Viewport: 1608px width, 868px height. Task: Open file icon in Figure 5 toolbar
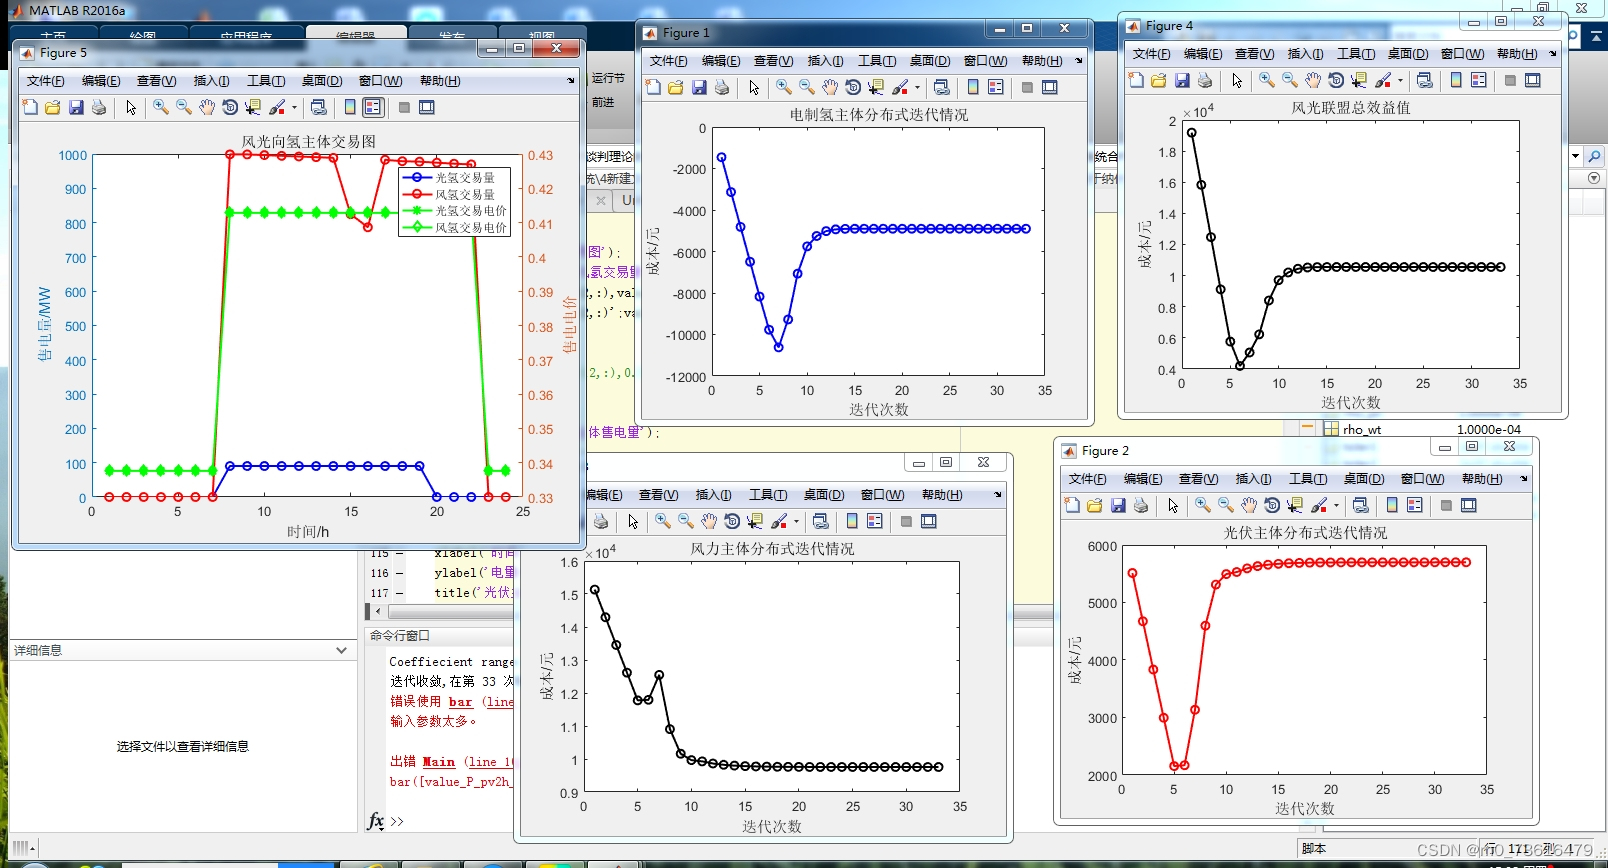point(53,107)
